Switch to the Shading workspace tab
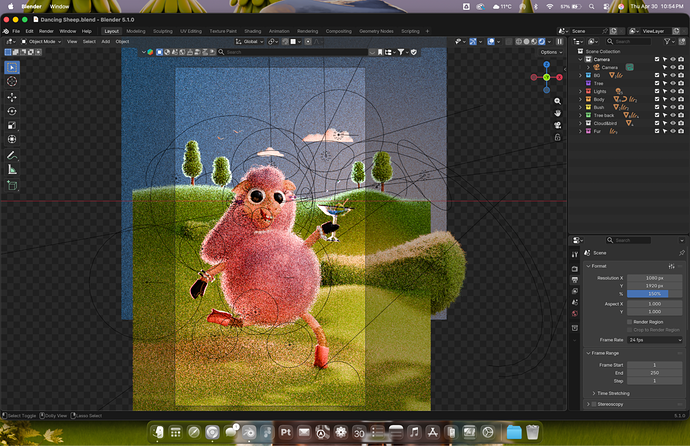Image resolution: width=690 pixels, height=446 pixels. coord(253,31)
